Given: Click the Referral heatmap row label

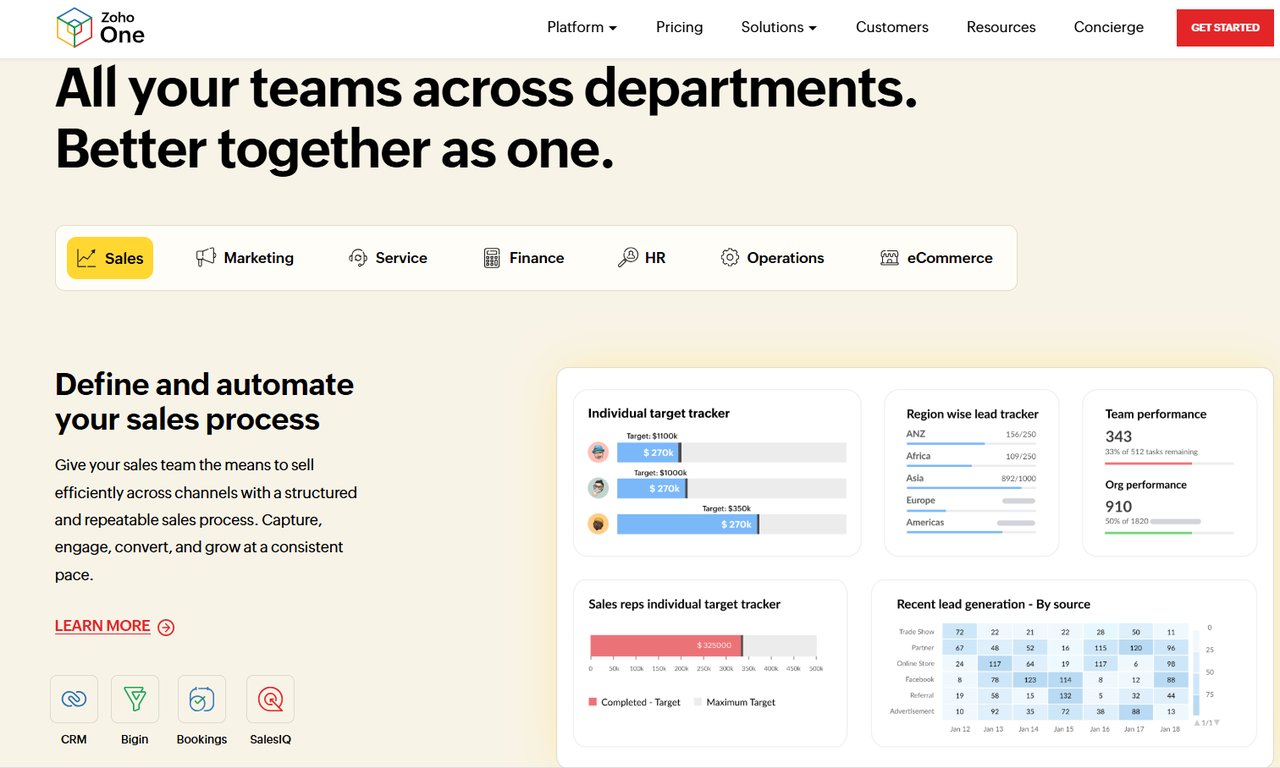Looking at the screenshot, I should tap(922, 696).
